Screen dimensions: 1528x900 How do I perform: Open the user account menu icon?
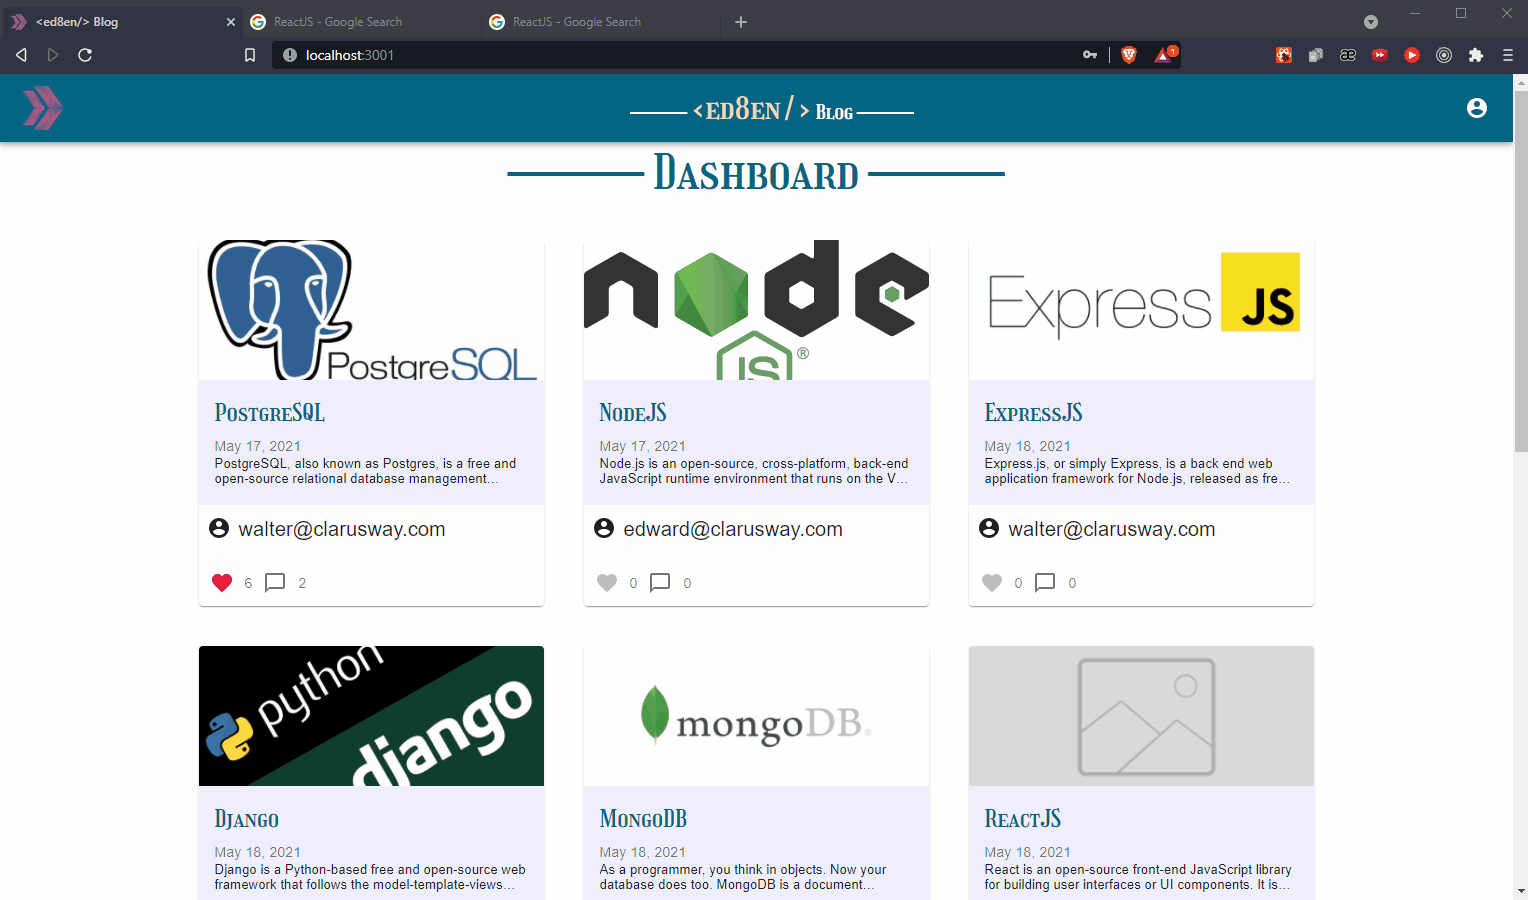[1476, 108]
